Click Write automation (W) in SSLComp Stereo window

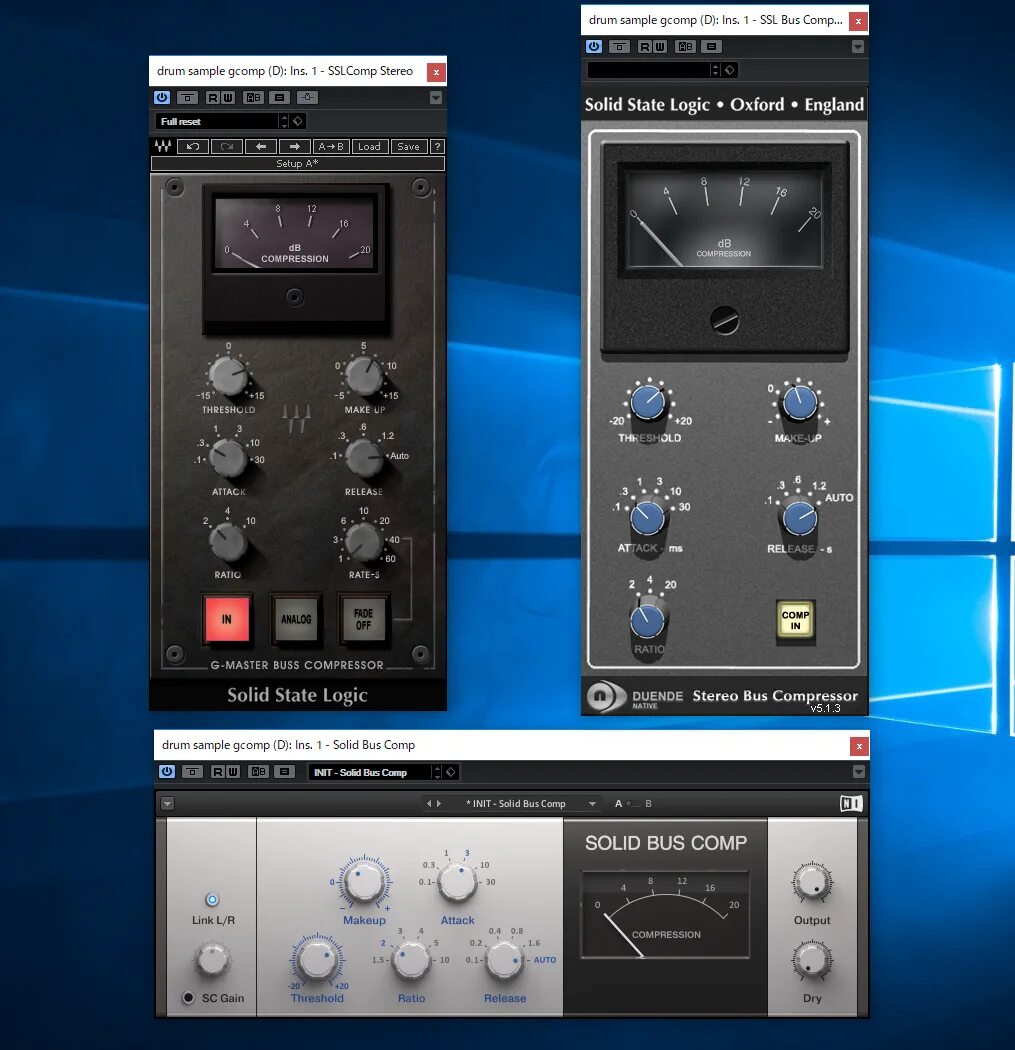point(227,98)
